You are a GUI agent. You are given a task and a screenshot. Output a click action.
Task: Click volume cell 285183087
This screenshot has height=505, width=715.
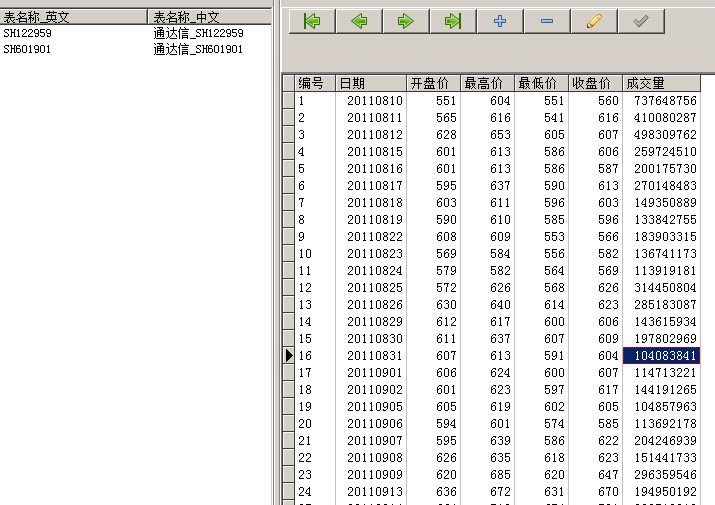coord(661,304)
